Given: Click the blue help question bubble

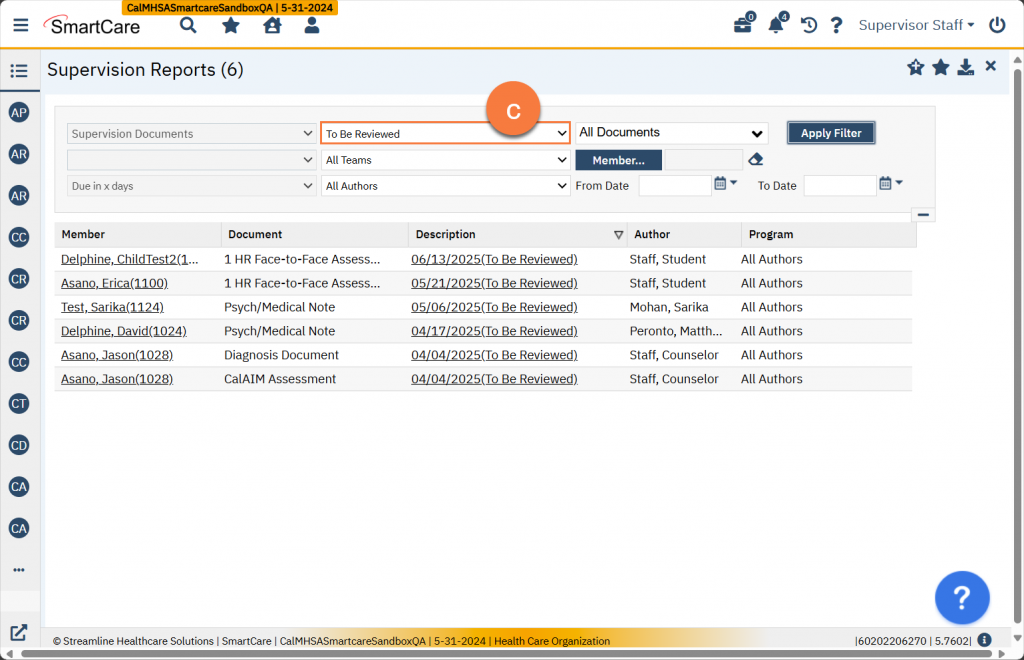Looking at the screenshot, I should pyautogui.click(x=962, y=598).
